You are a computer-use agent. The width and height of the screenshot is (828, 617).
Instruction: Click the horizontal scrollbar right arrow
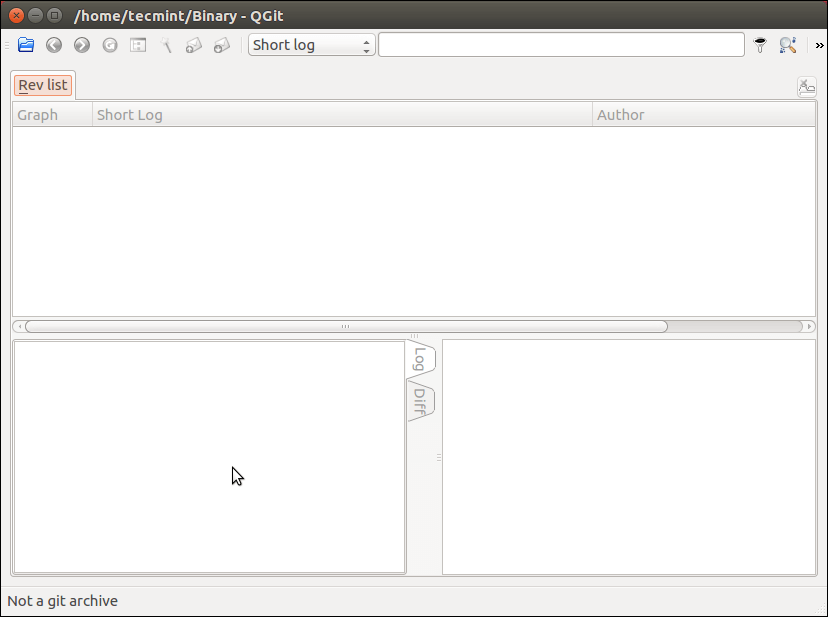[x=810, y=326]
